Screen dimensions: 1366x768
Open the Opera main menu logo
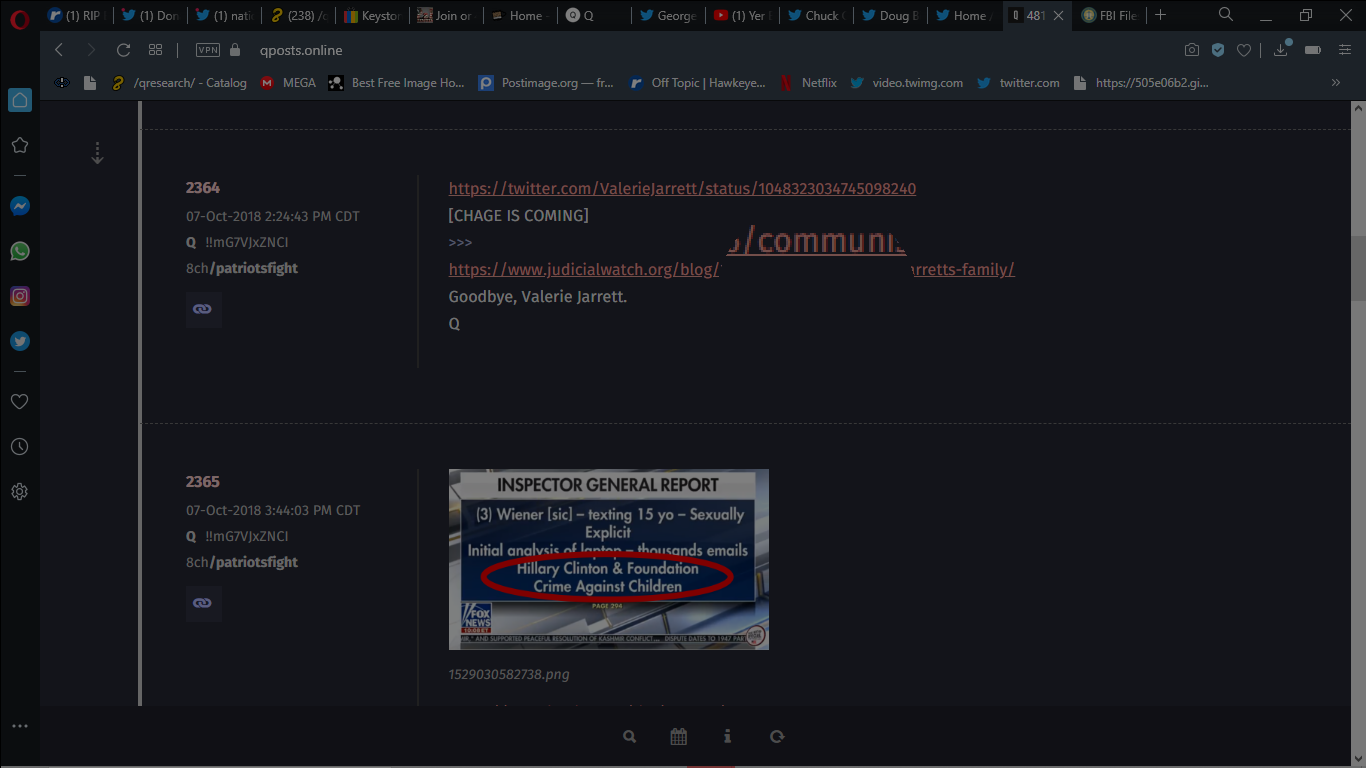click(x=20, y=17)
